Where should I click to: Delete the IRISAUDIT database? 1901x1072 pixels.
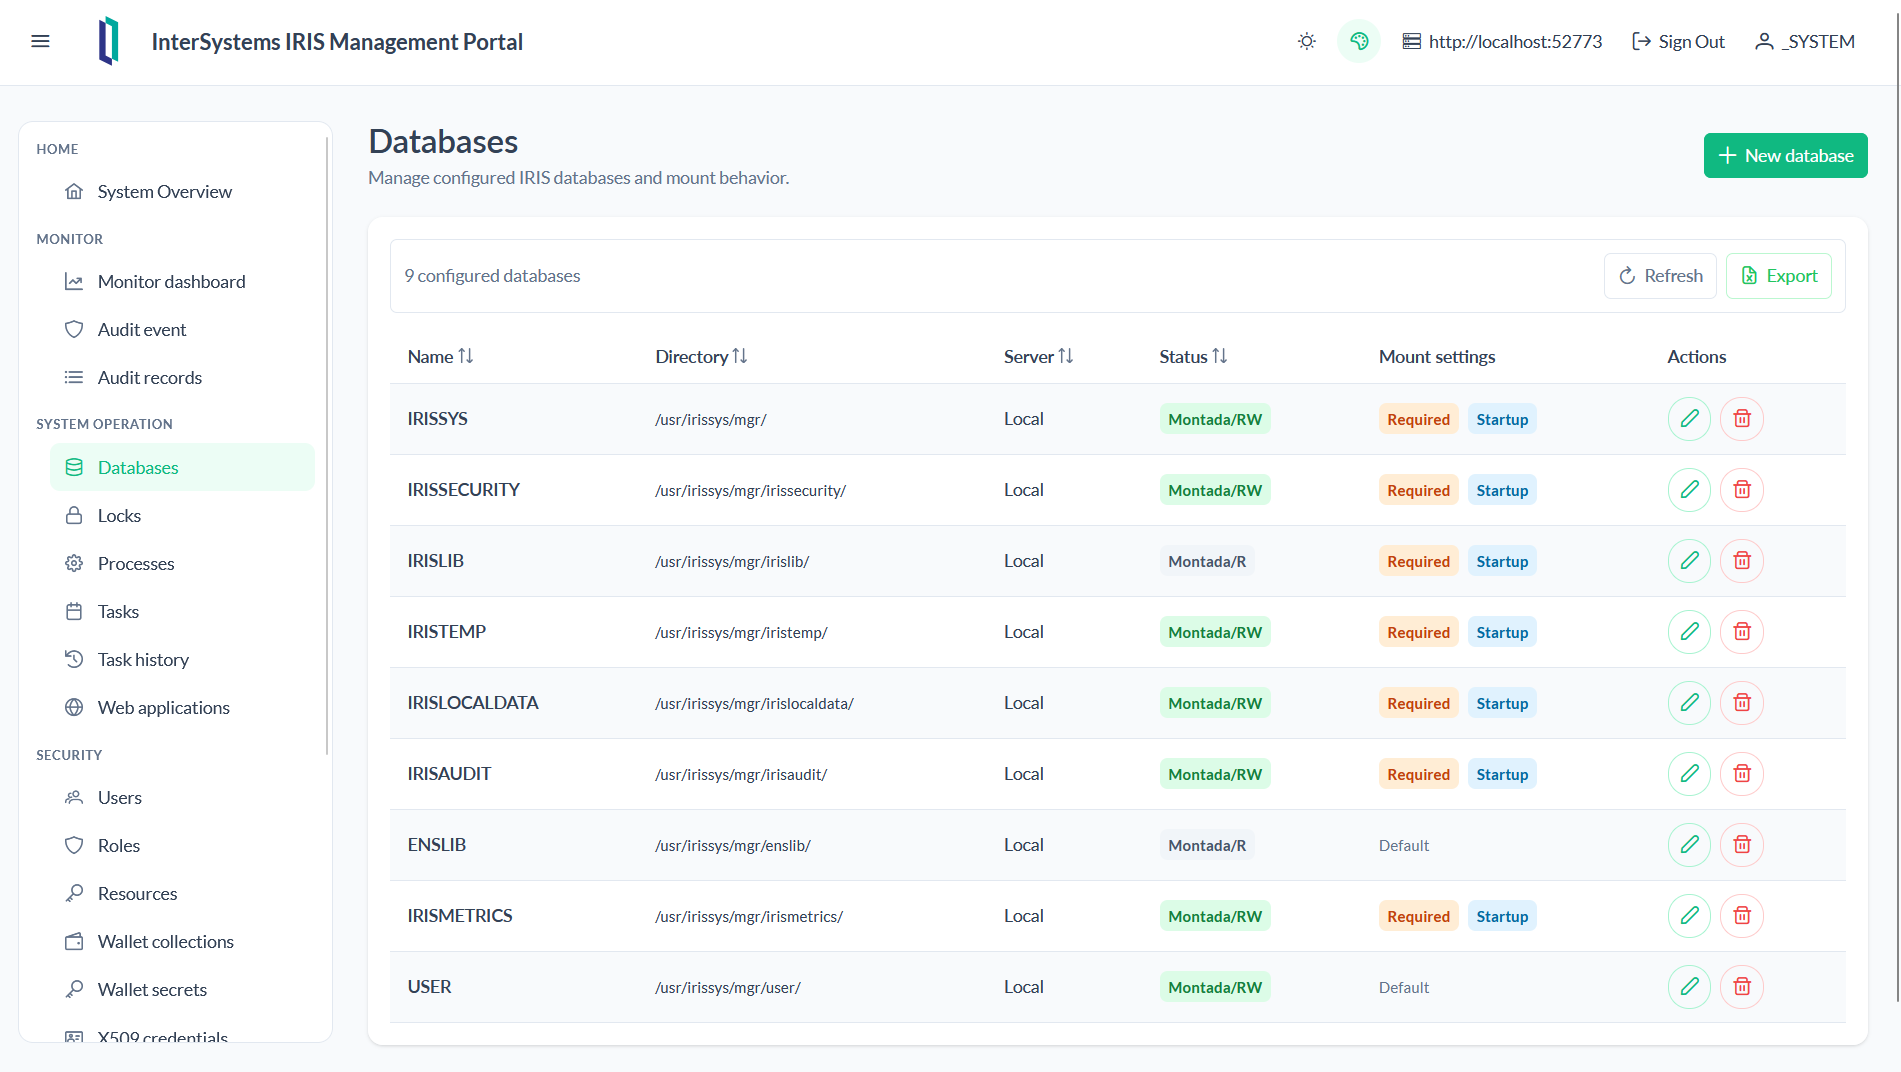[1741, 774]
